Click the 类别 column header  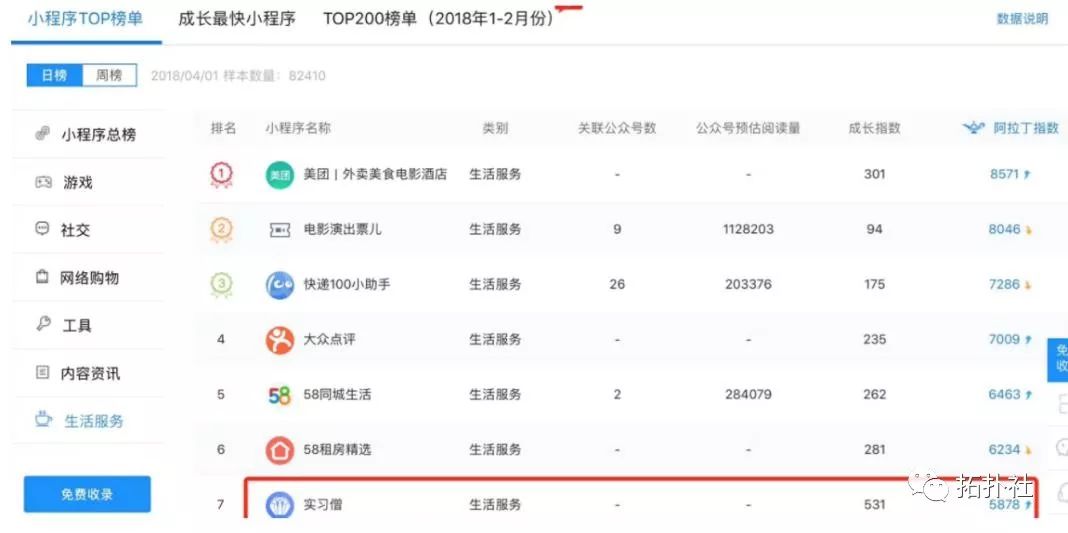click(x=495, y=128)
